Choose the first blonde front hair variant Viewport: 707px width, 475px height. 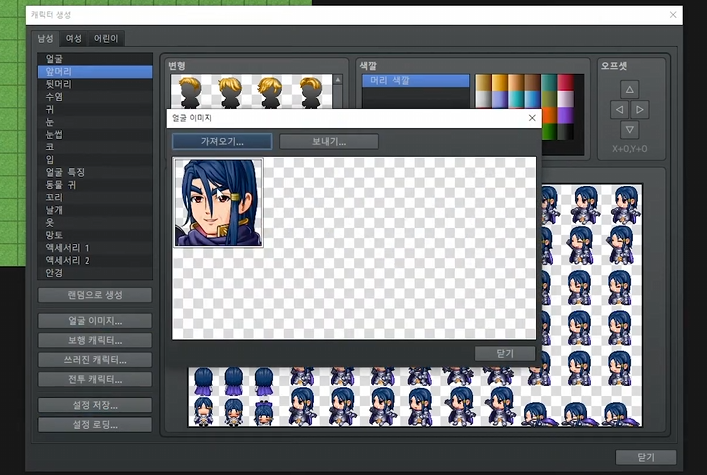point(190,92)
